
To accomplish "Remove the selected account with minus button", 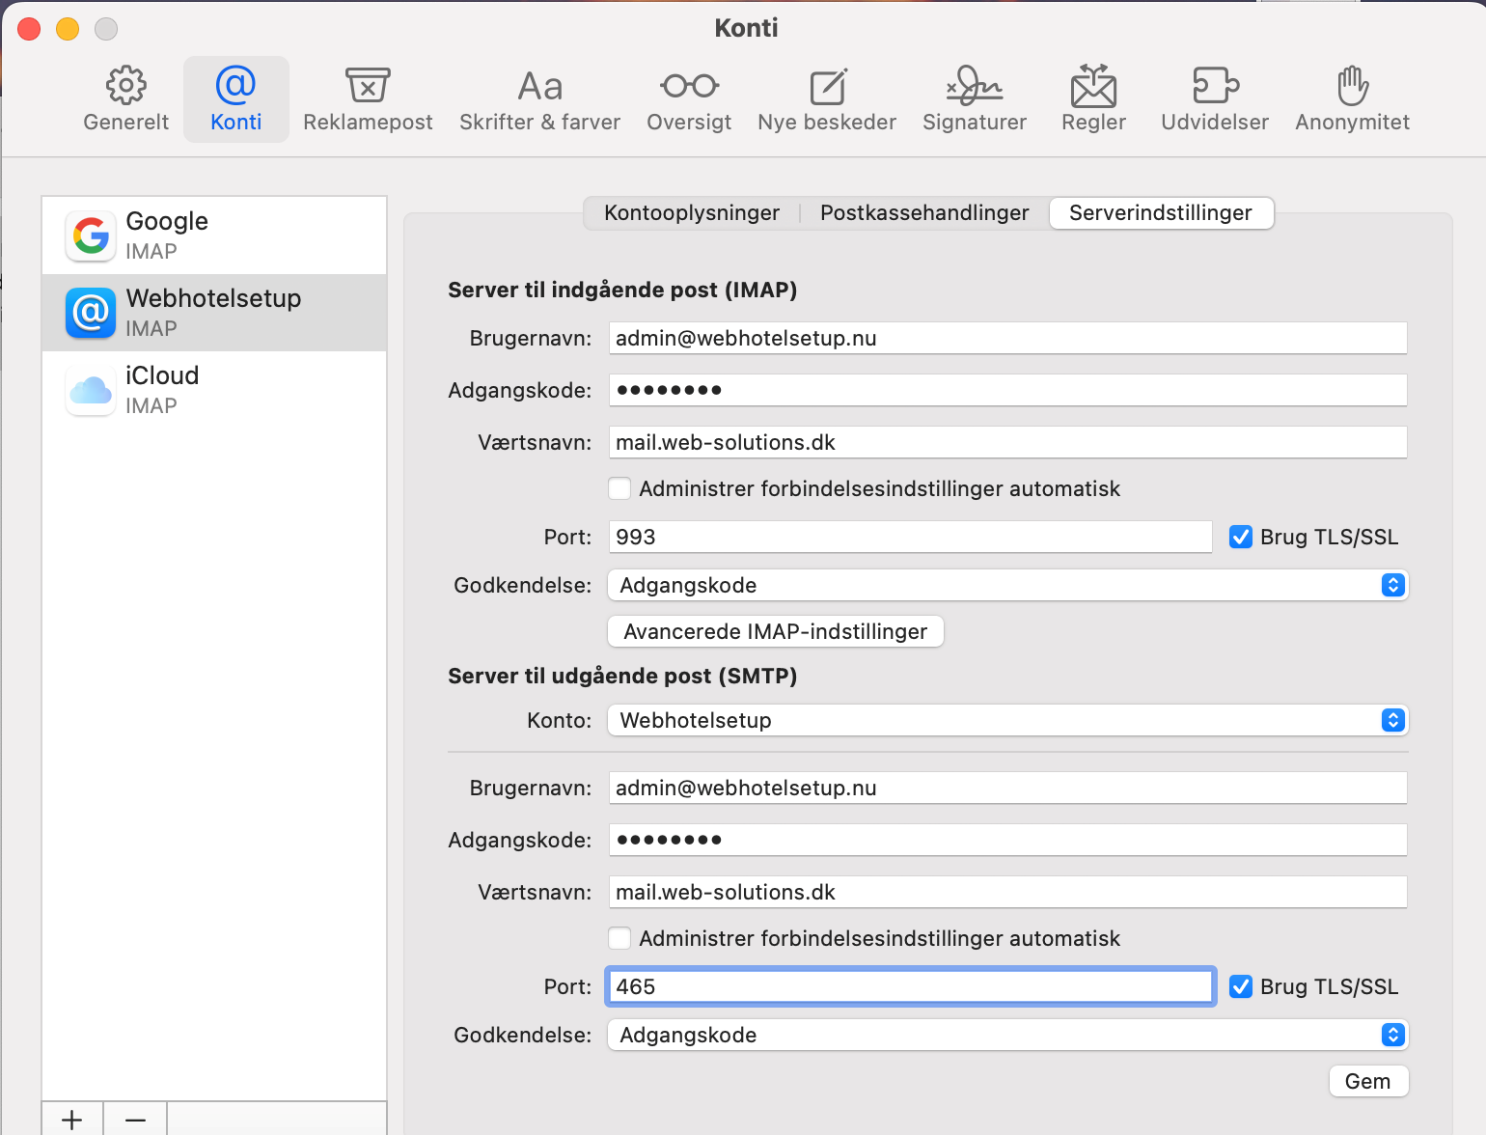I will click(x=136, y=1119).
